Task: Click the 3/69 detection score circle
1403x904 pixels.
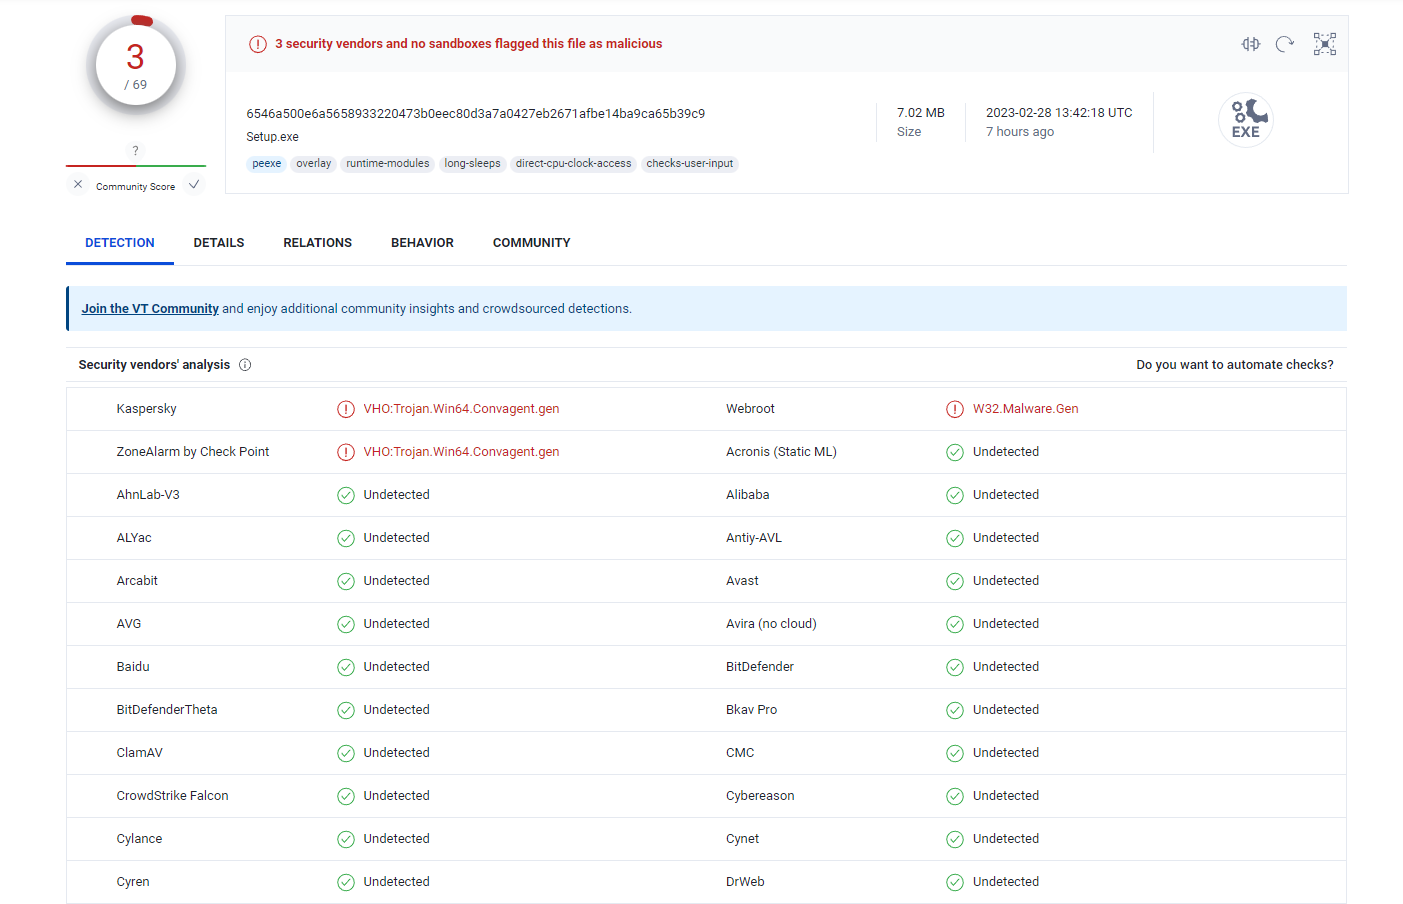Action: (136, 65)
